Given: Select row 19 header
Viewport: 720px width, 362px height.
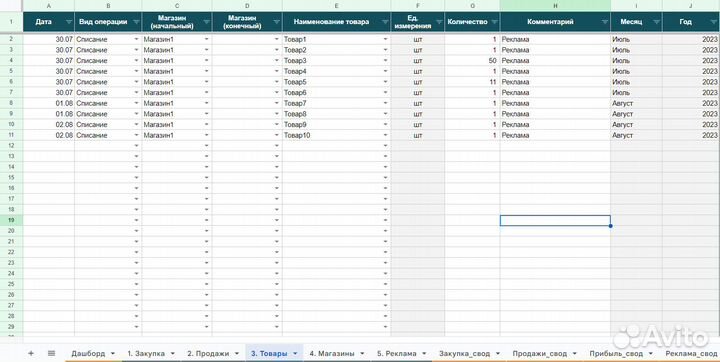Looking at the screenshot, I should [x=11, y=220].
